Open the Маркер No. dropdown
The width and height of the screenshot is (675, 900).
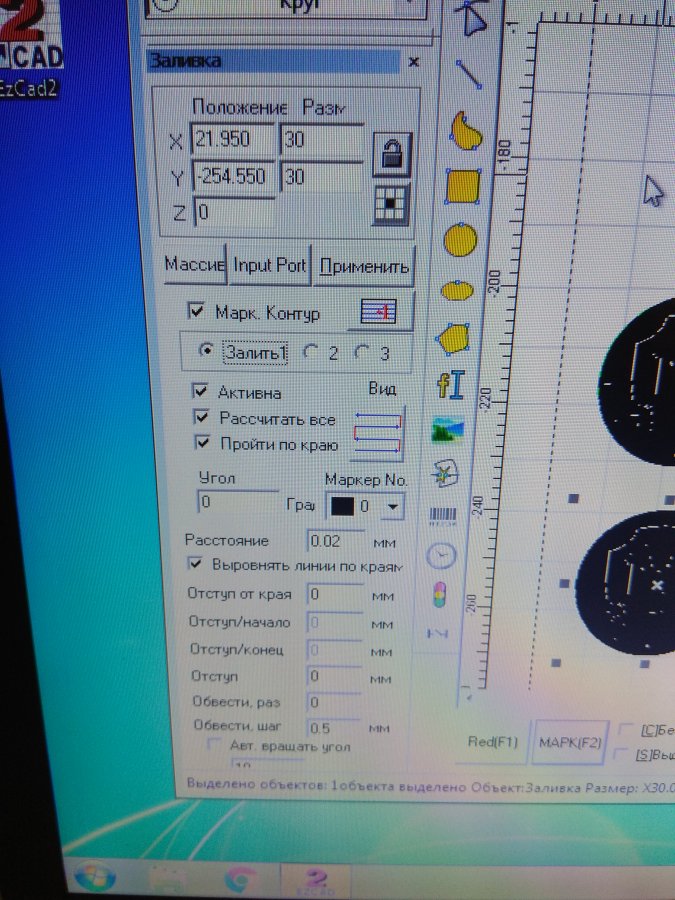tap(393, 507)
